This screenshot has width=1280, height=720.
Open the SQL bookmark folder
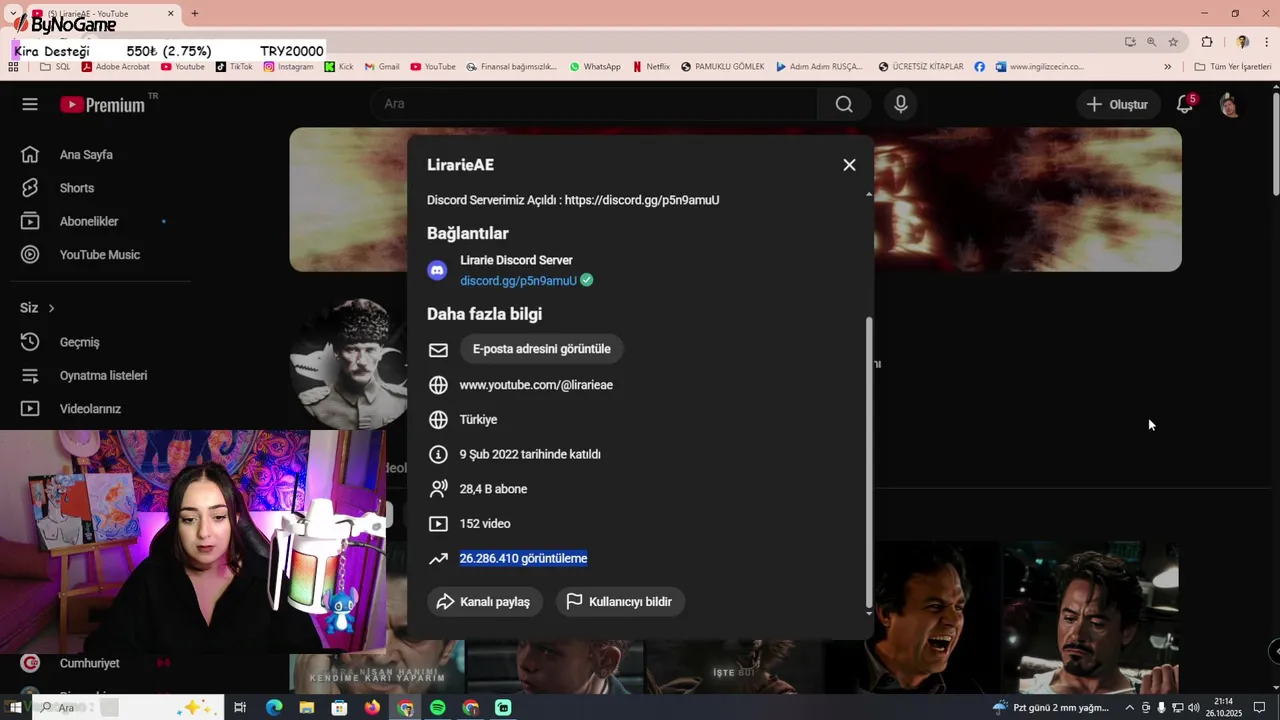click(55, 67)
